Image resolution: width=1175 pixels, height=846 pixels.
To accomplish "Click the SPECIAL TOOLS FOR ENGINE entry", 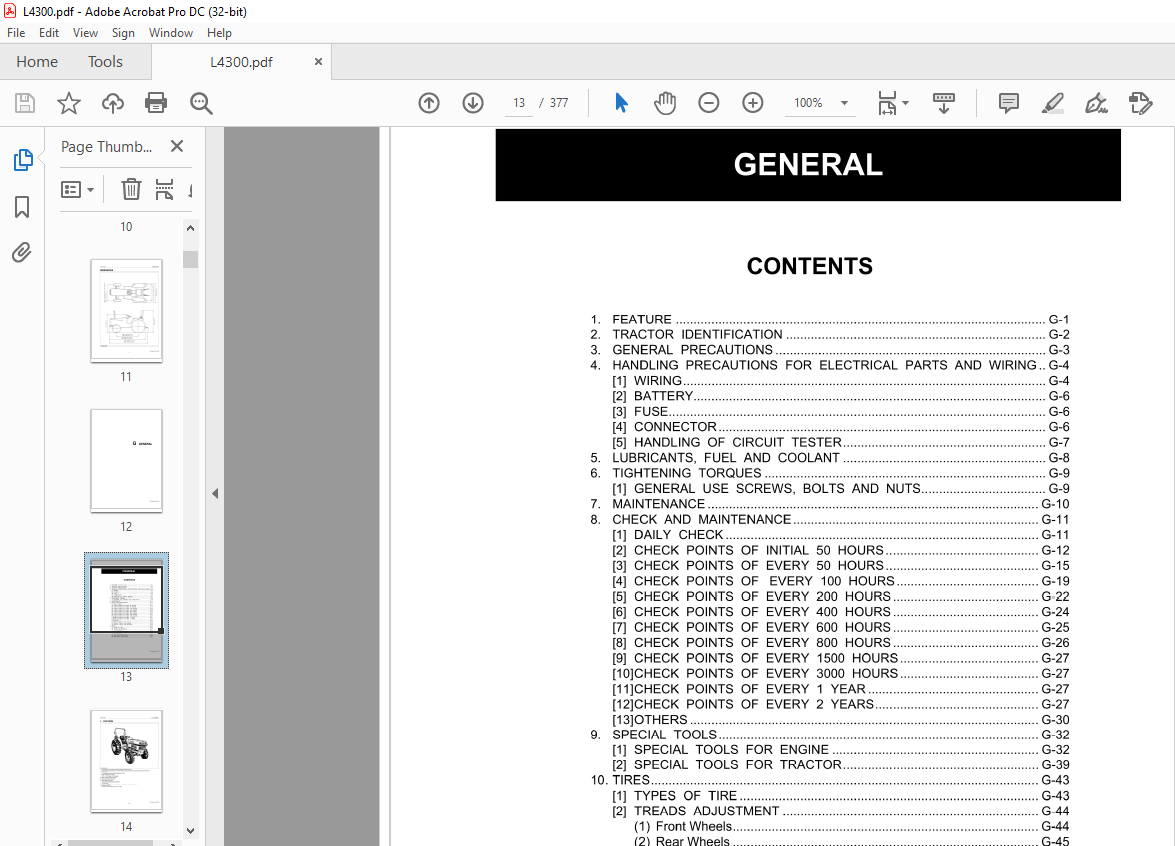I will 841,749.
